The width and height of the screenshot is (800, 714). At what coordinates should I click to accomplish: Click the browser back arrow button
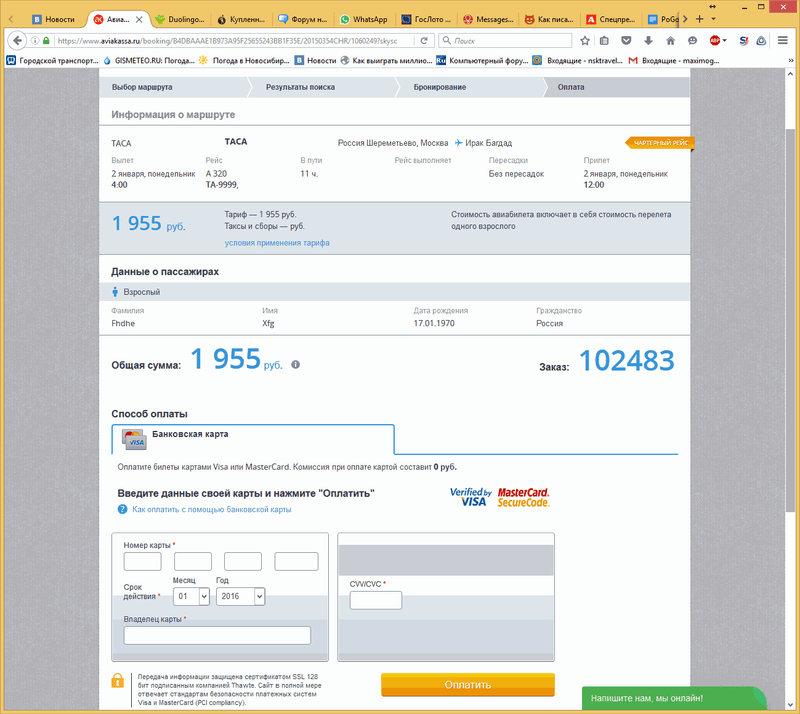17,41
